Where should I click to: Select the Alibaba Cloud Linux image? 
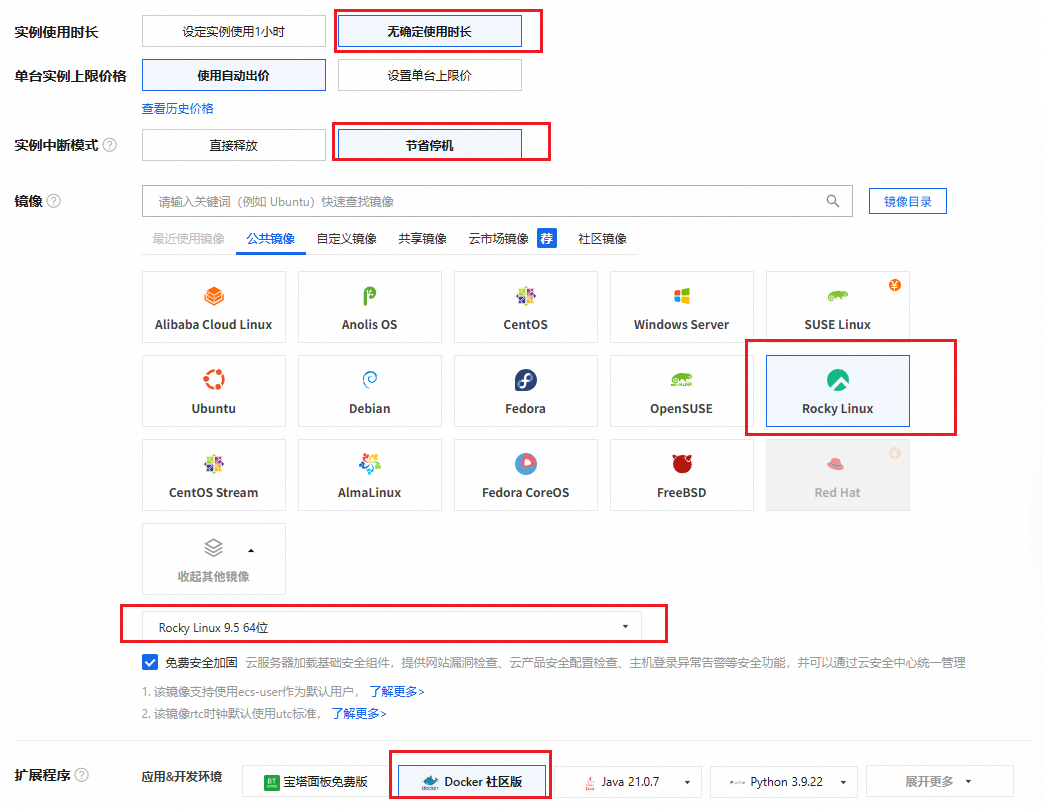(213, 307)
